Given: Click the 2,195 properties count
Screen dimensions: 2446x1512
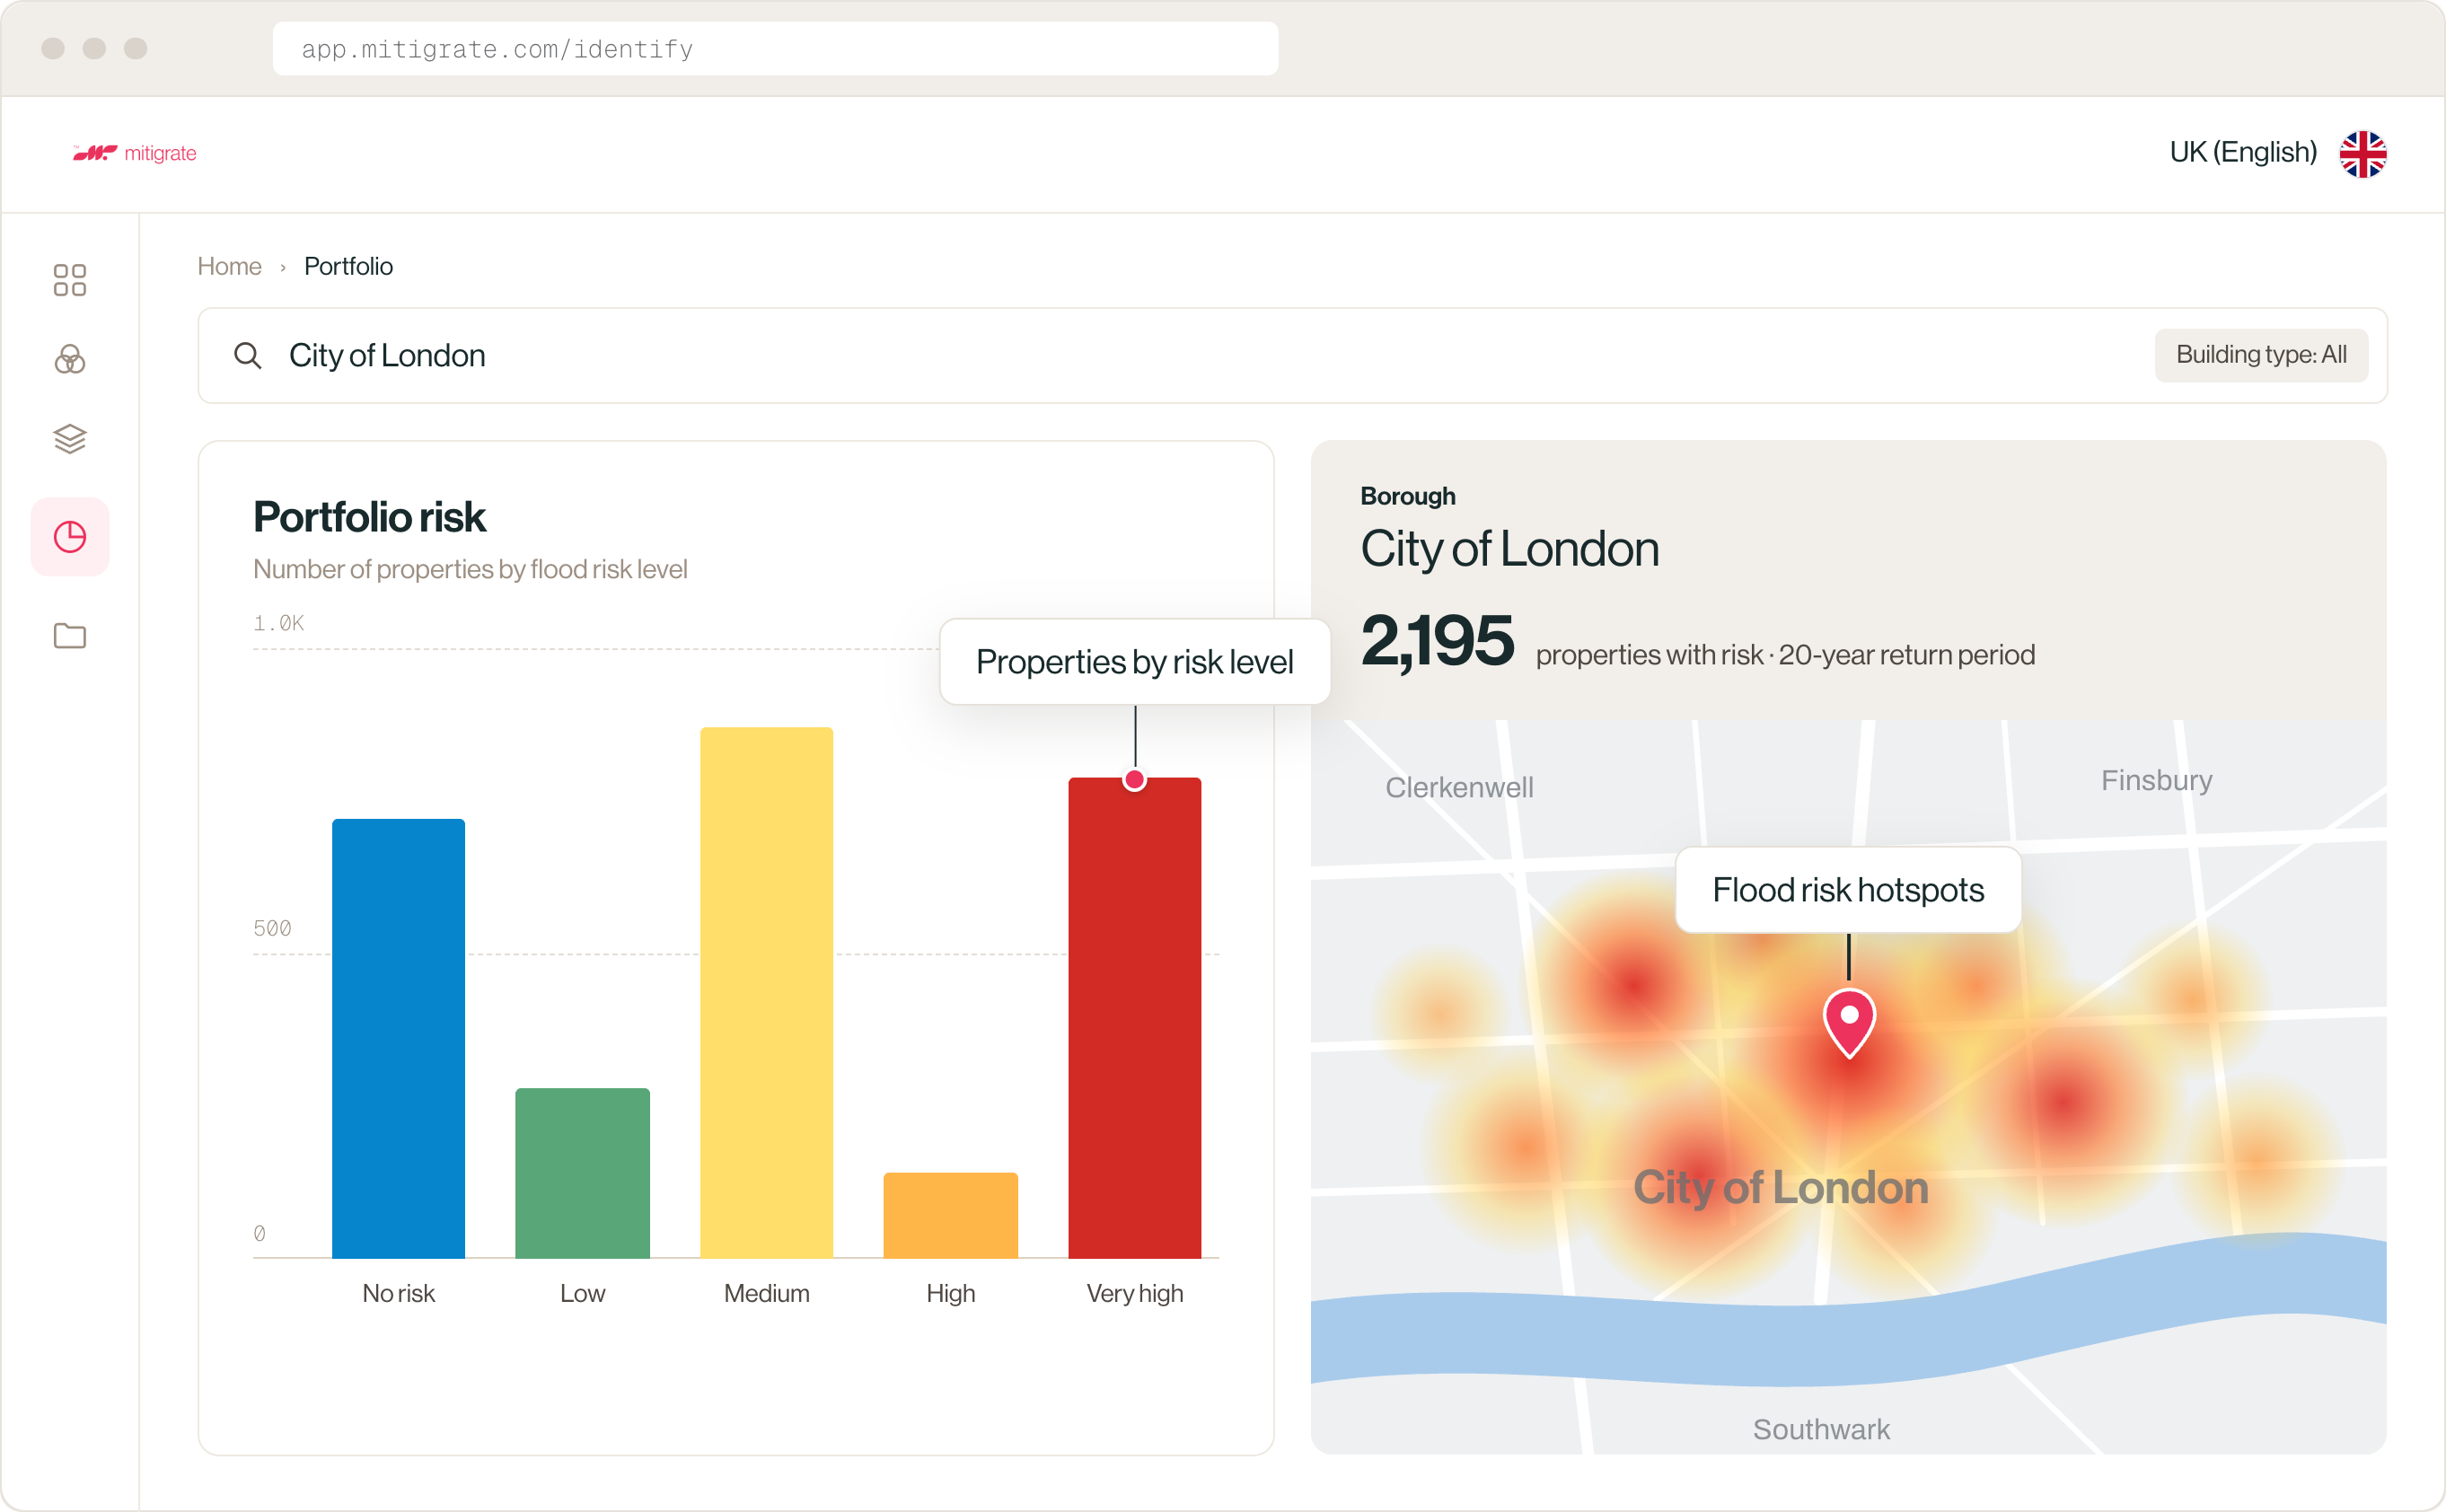Looking at the screenshot, I should click(x=1436, y=641).
